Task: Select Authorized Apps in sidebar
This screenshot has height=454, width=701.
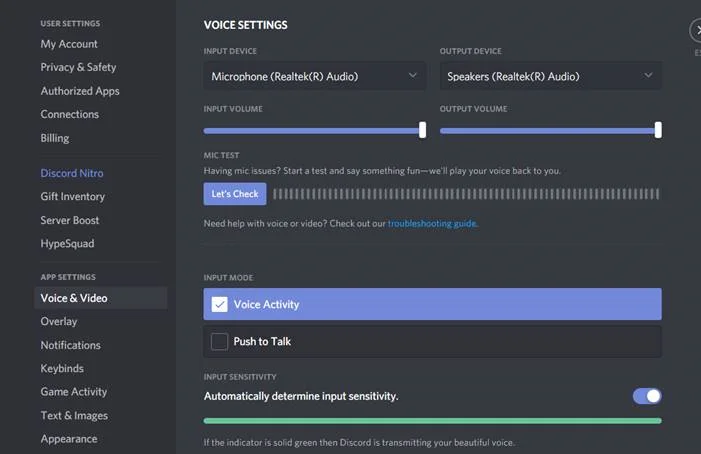Action: tap(80, 91)
